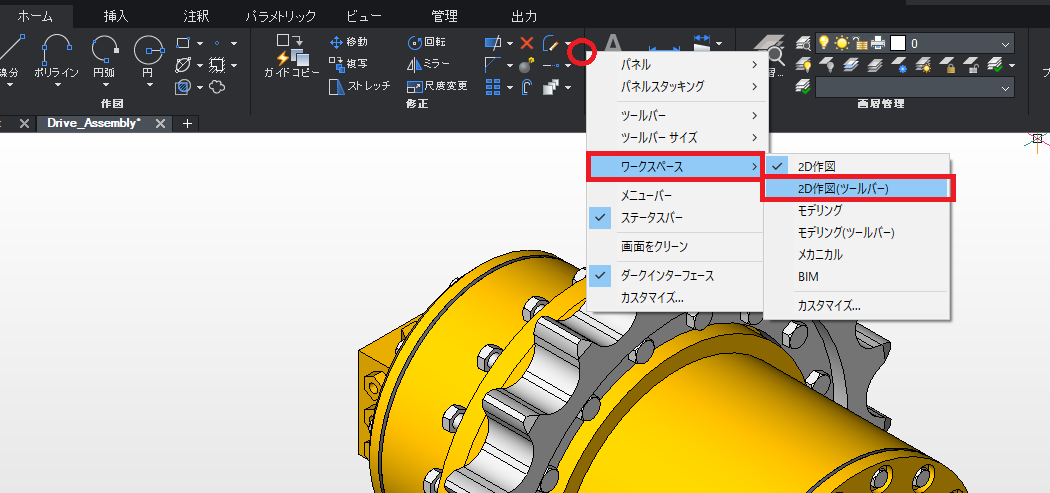The width and height of the screenshot is (1050, 493).
Task: Click the bomb Explode icon
Action: tap(527, 65)
